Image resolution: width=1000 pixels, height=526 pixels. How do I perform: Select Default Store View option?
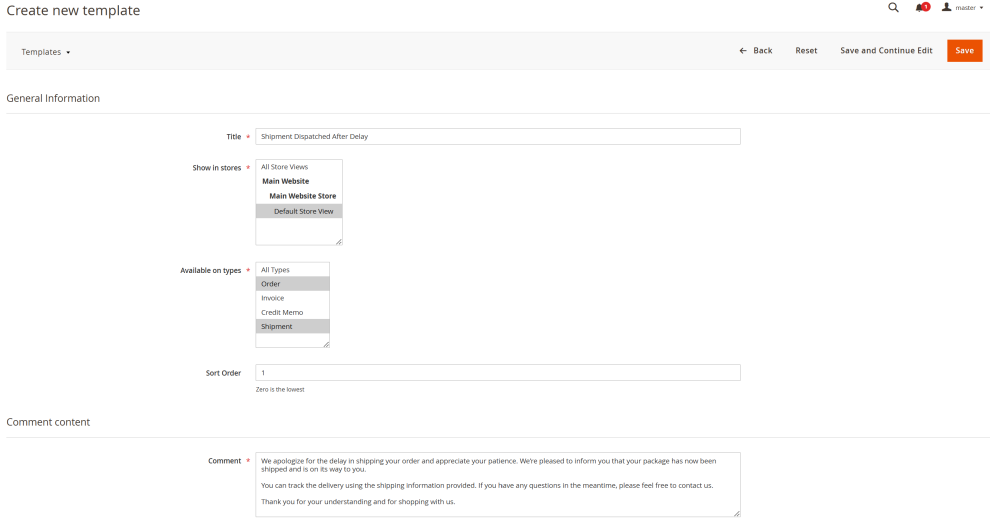point(299,211)
